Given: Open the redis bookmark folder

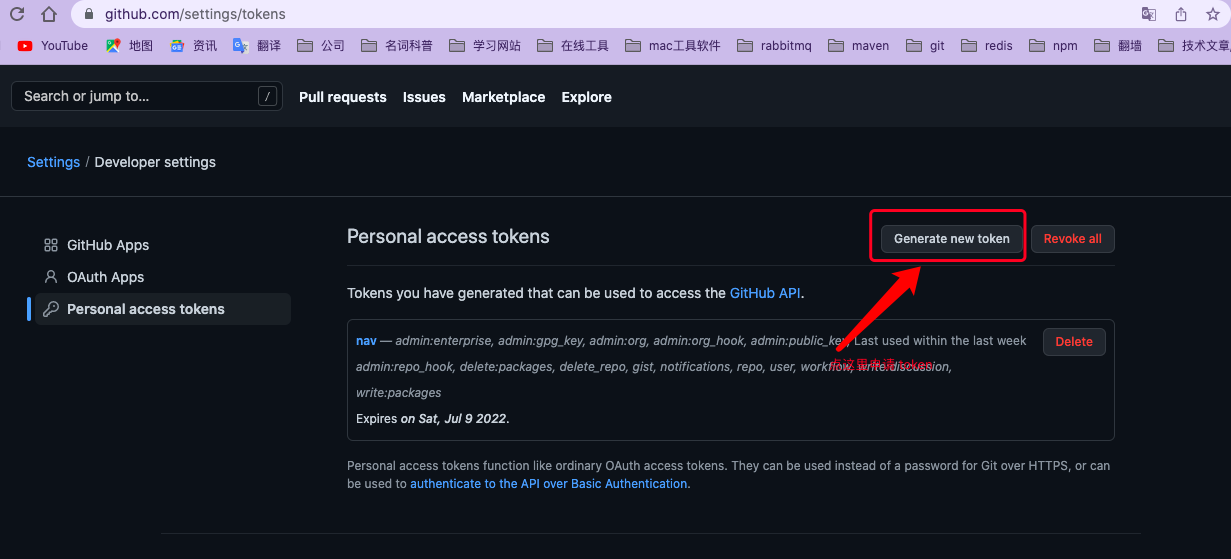Looking at the screenshot, I should pyautogui.click(x=987, y=45).
